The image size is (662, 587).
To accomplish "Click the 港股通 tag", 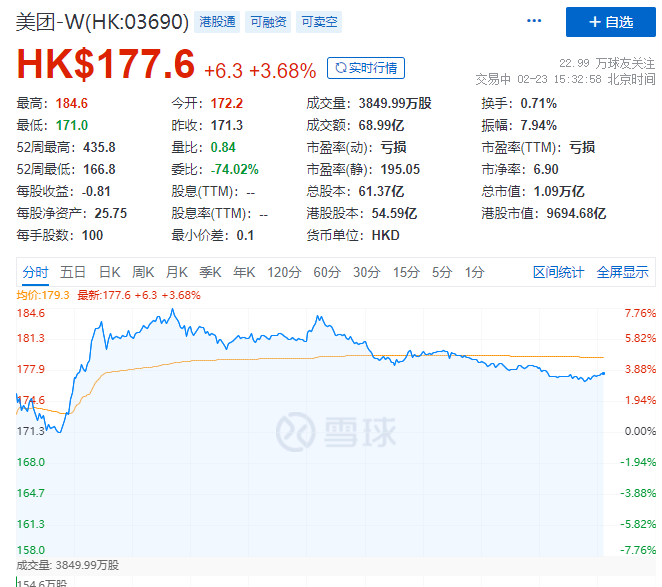I will coord(217,22).
